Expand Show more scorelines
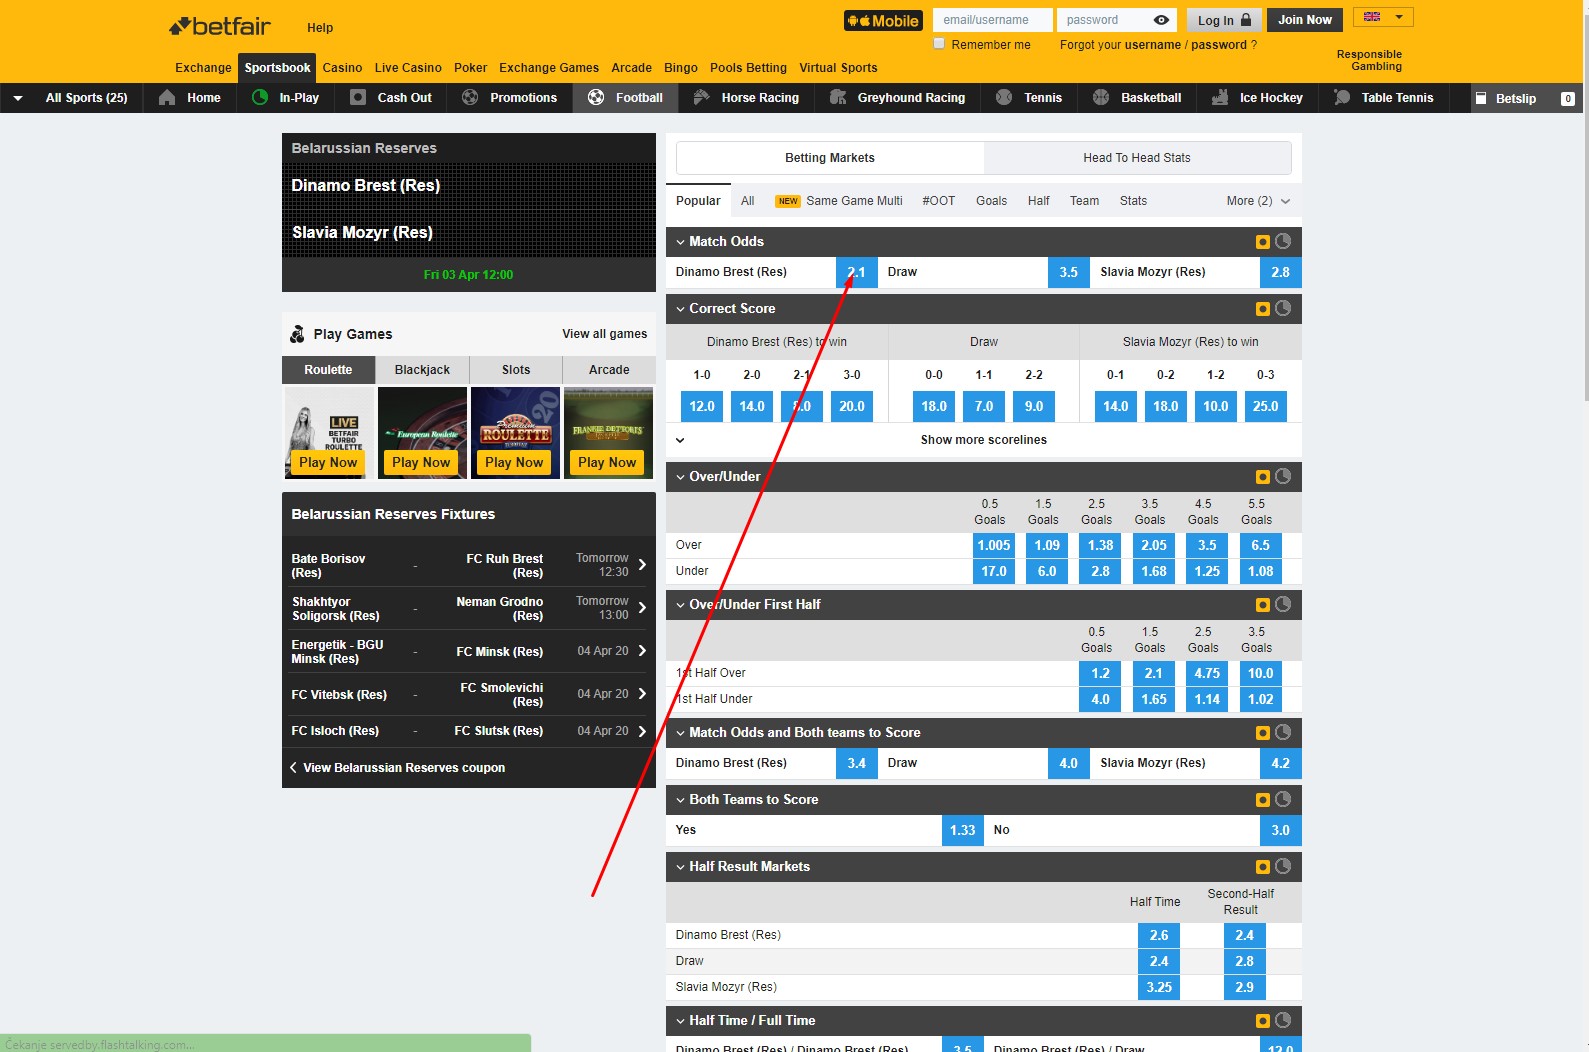Screen dimensions: 1589x1052 click(x=983, y=440)
